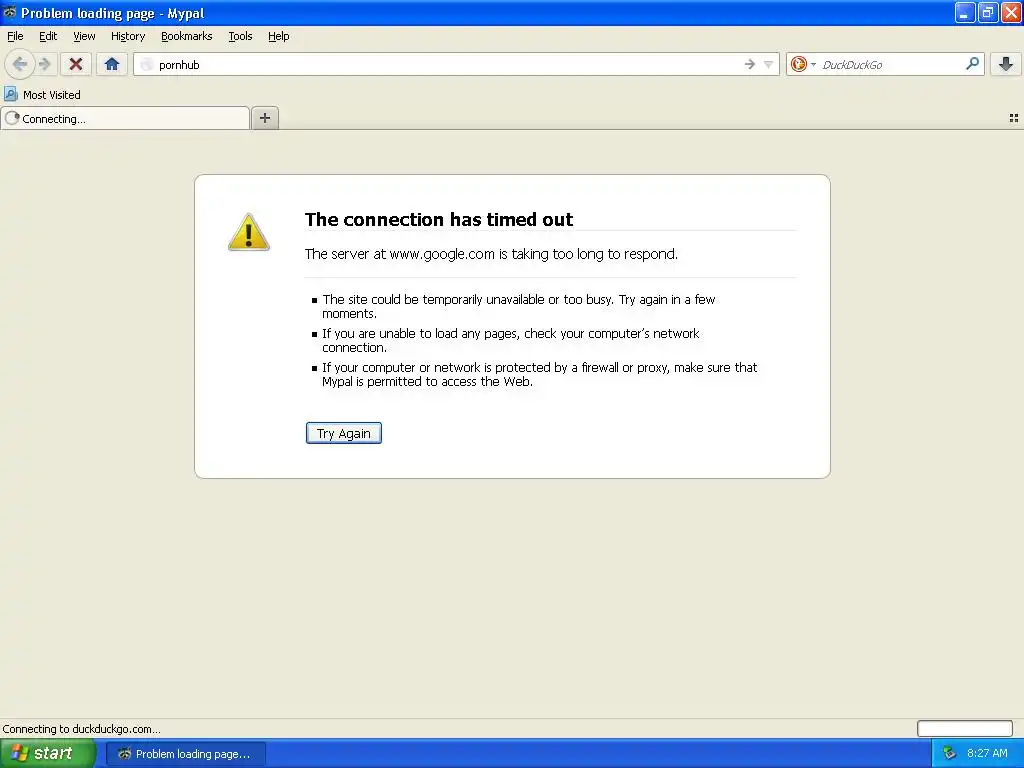Click 'Connecting to duckduckgo.com...' status text
Image resolution: width=1024 pixels, height=768 pixels.
pyautogui.click(x=82, y=729)
